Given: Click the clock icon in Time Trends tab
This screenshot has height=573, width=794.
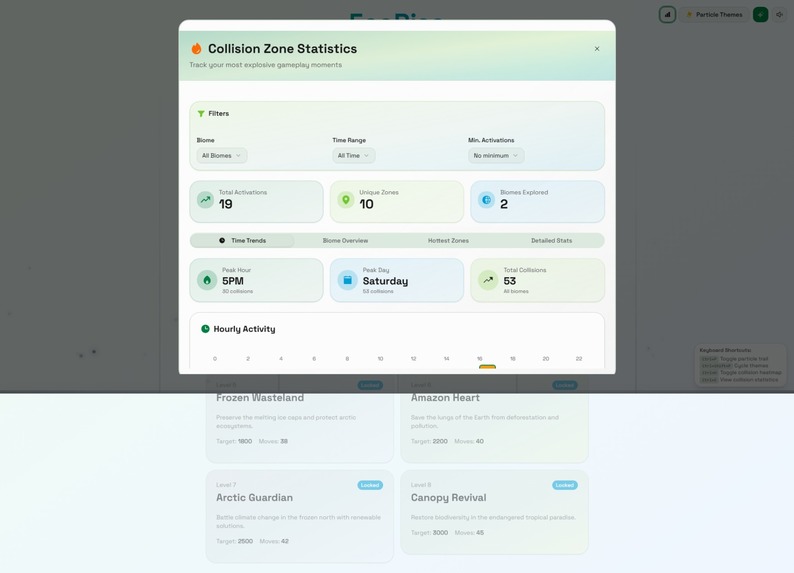Looking at the screenshot, I should pyautogui.click(x=222, y=240).
